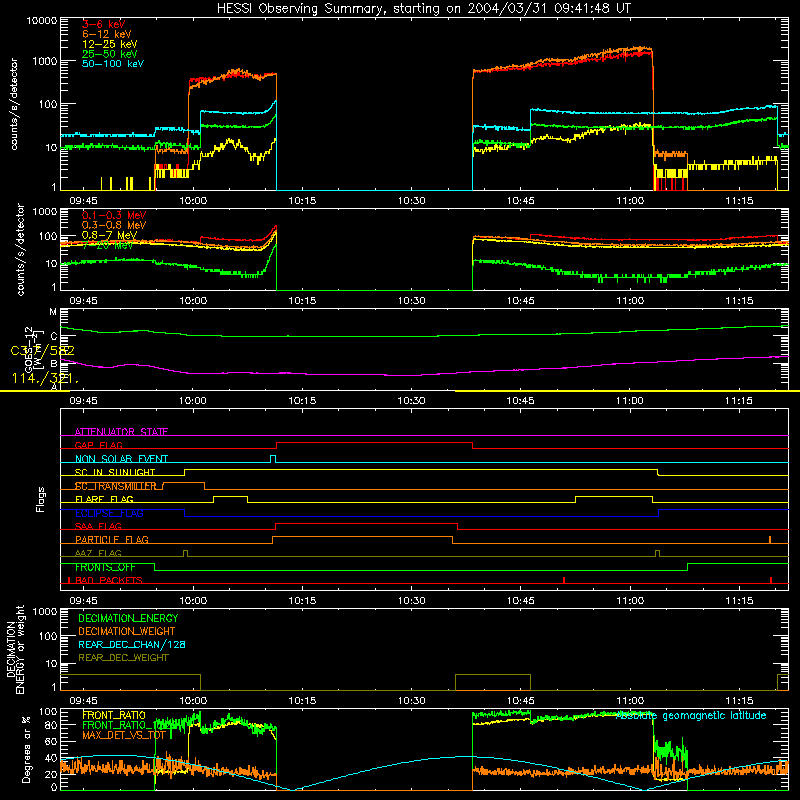Click the 10:45 tick label under GOES panel
The width and height of the screenshot is (800, 800).
pos(520,401)
